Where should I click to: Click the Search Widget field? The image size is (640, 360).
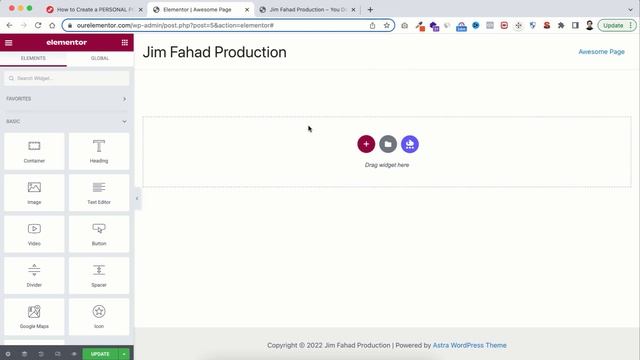tap(67, 78)
